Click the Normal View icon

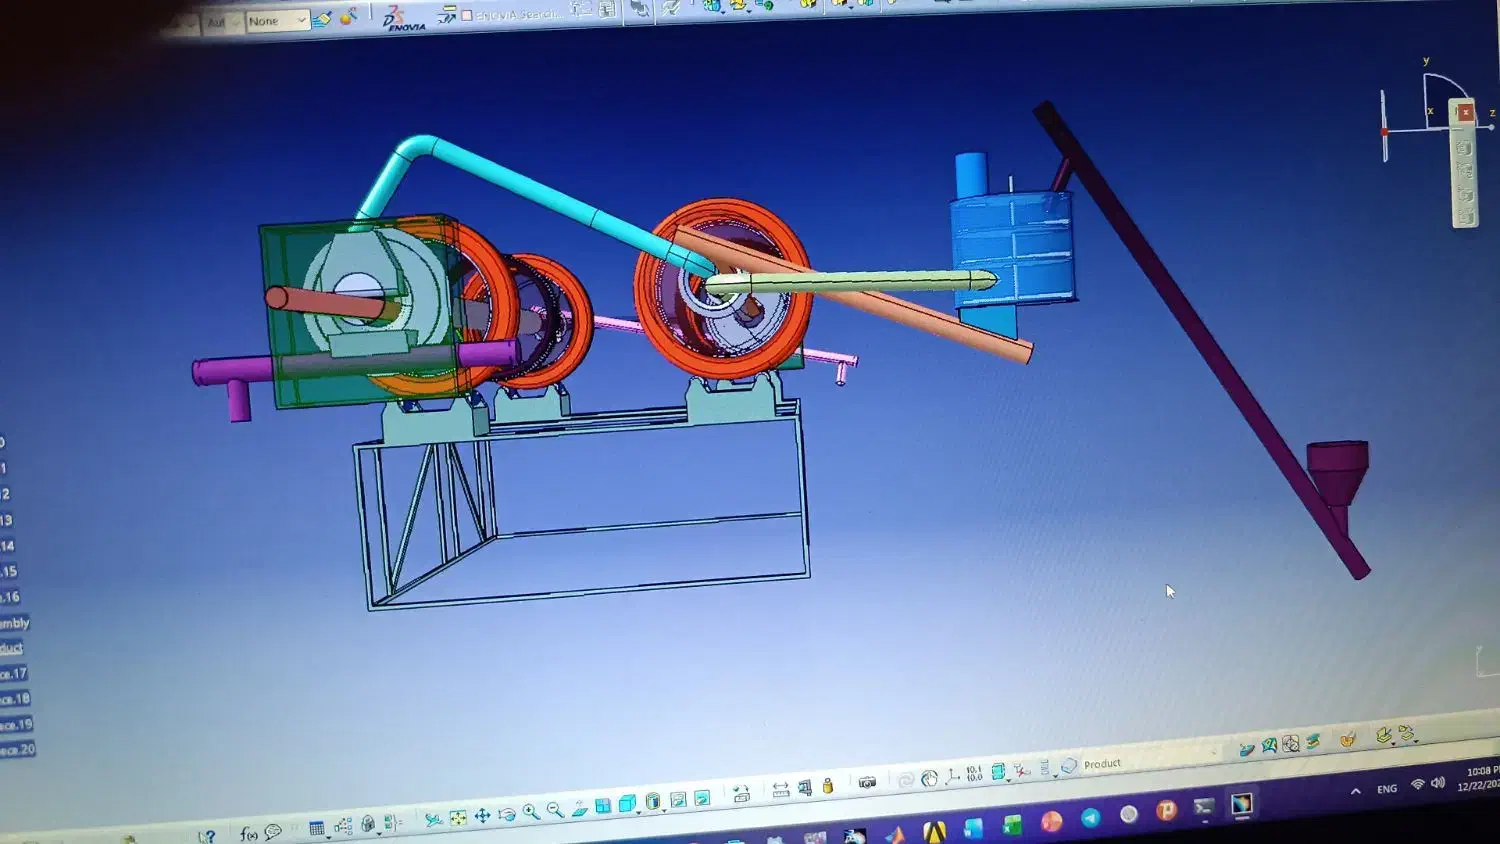(579, 809)
